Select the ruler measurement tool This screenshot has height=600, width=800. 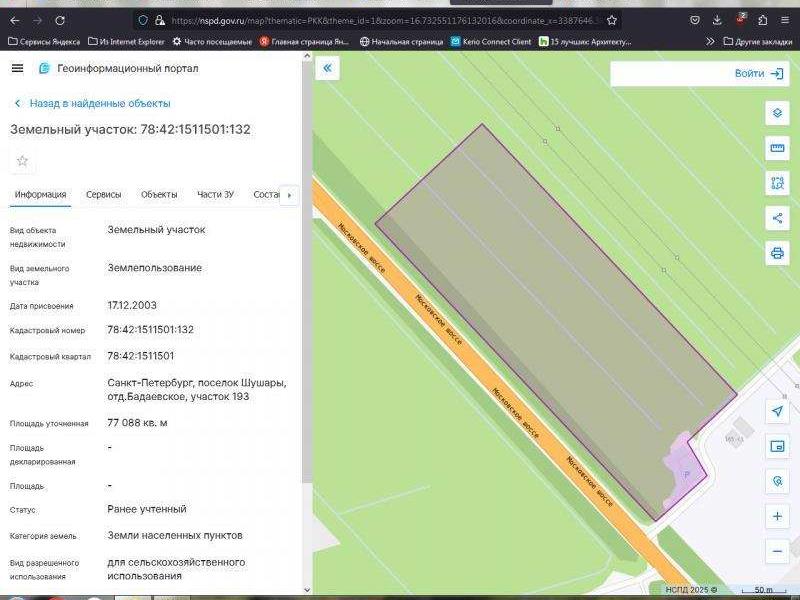click(777, 148)
